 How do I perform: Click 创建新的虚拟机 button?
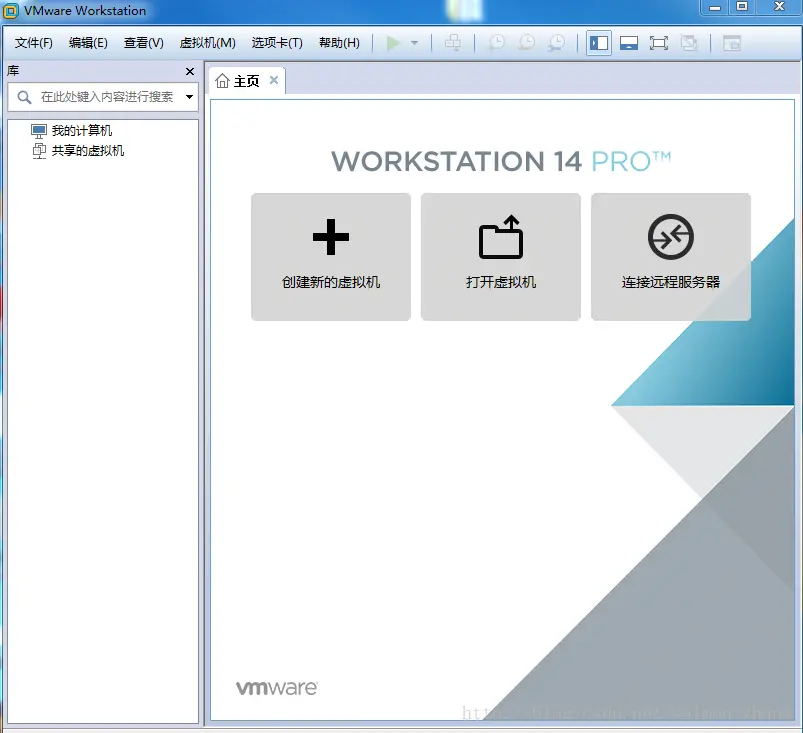[331, 257]
